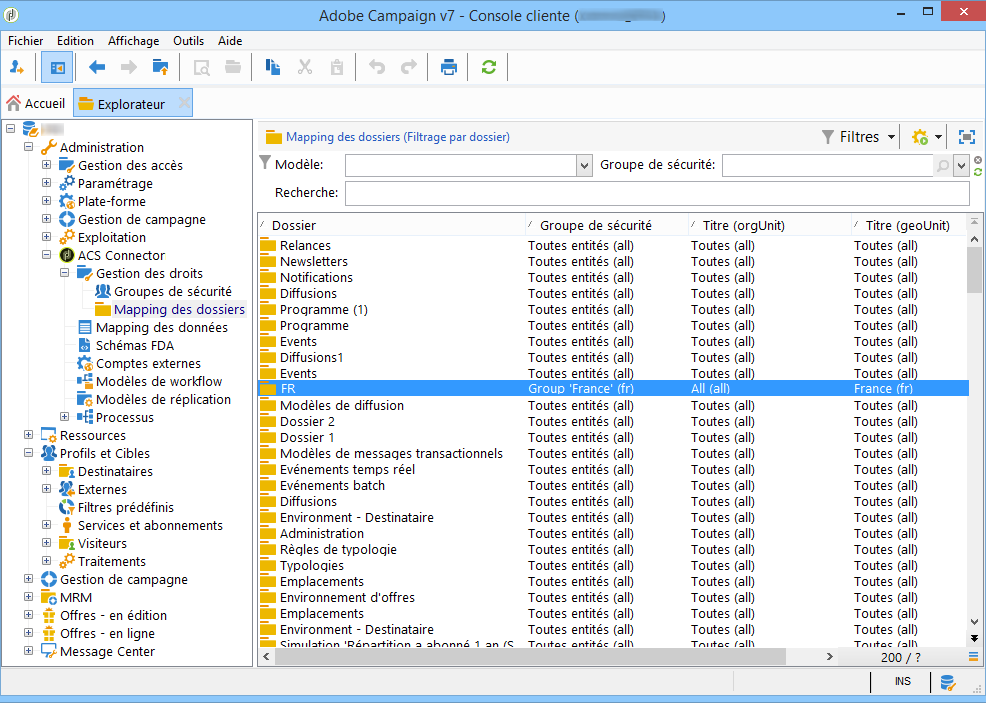This screenshot has width=1003, height=707.
Task: Click the cut scissors icon
Action: click(x=305, y=67)
